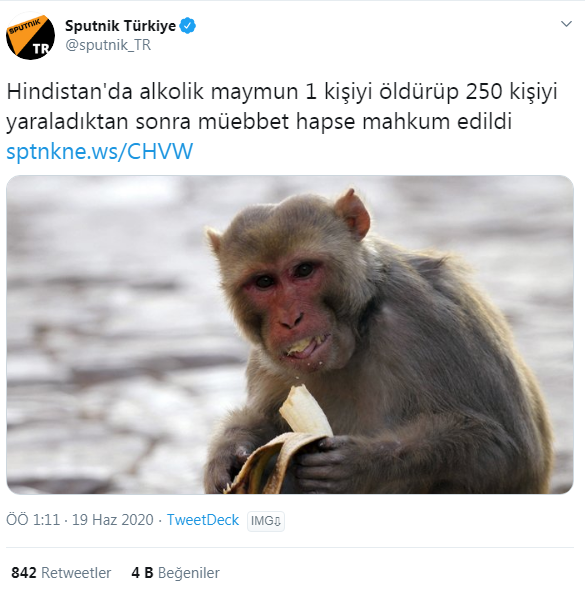Visit the @sputnik_TR handle link

(108, 45)
